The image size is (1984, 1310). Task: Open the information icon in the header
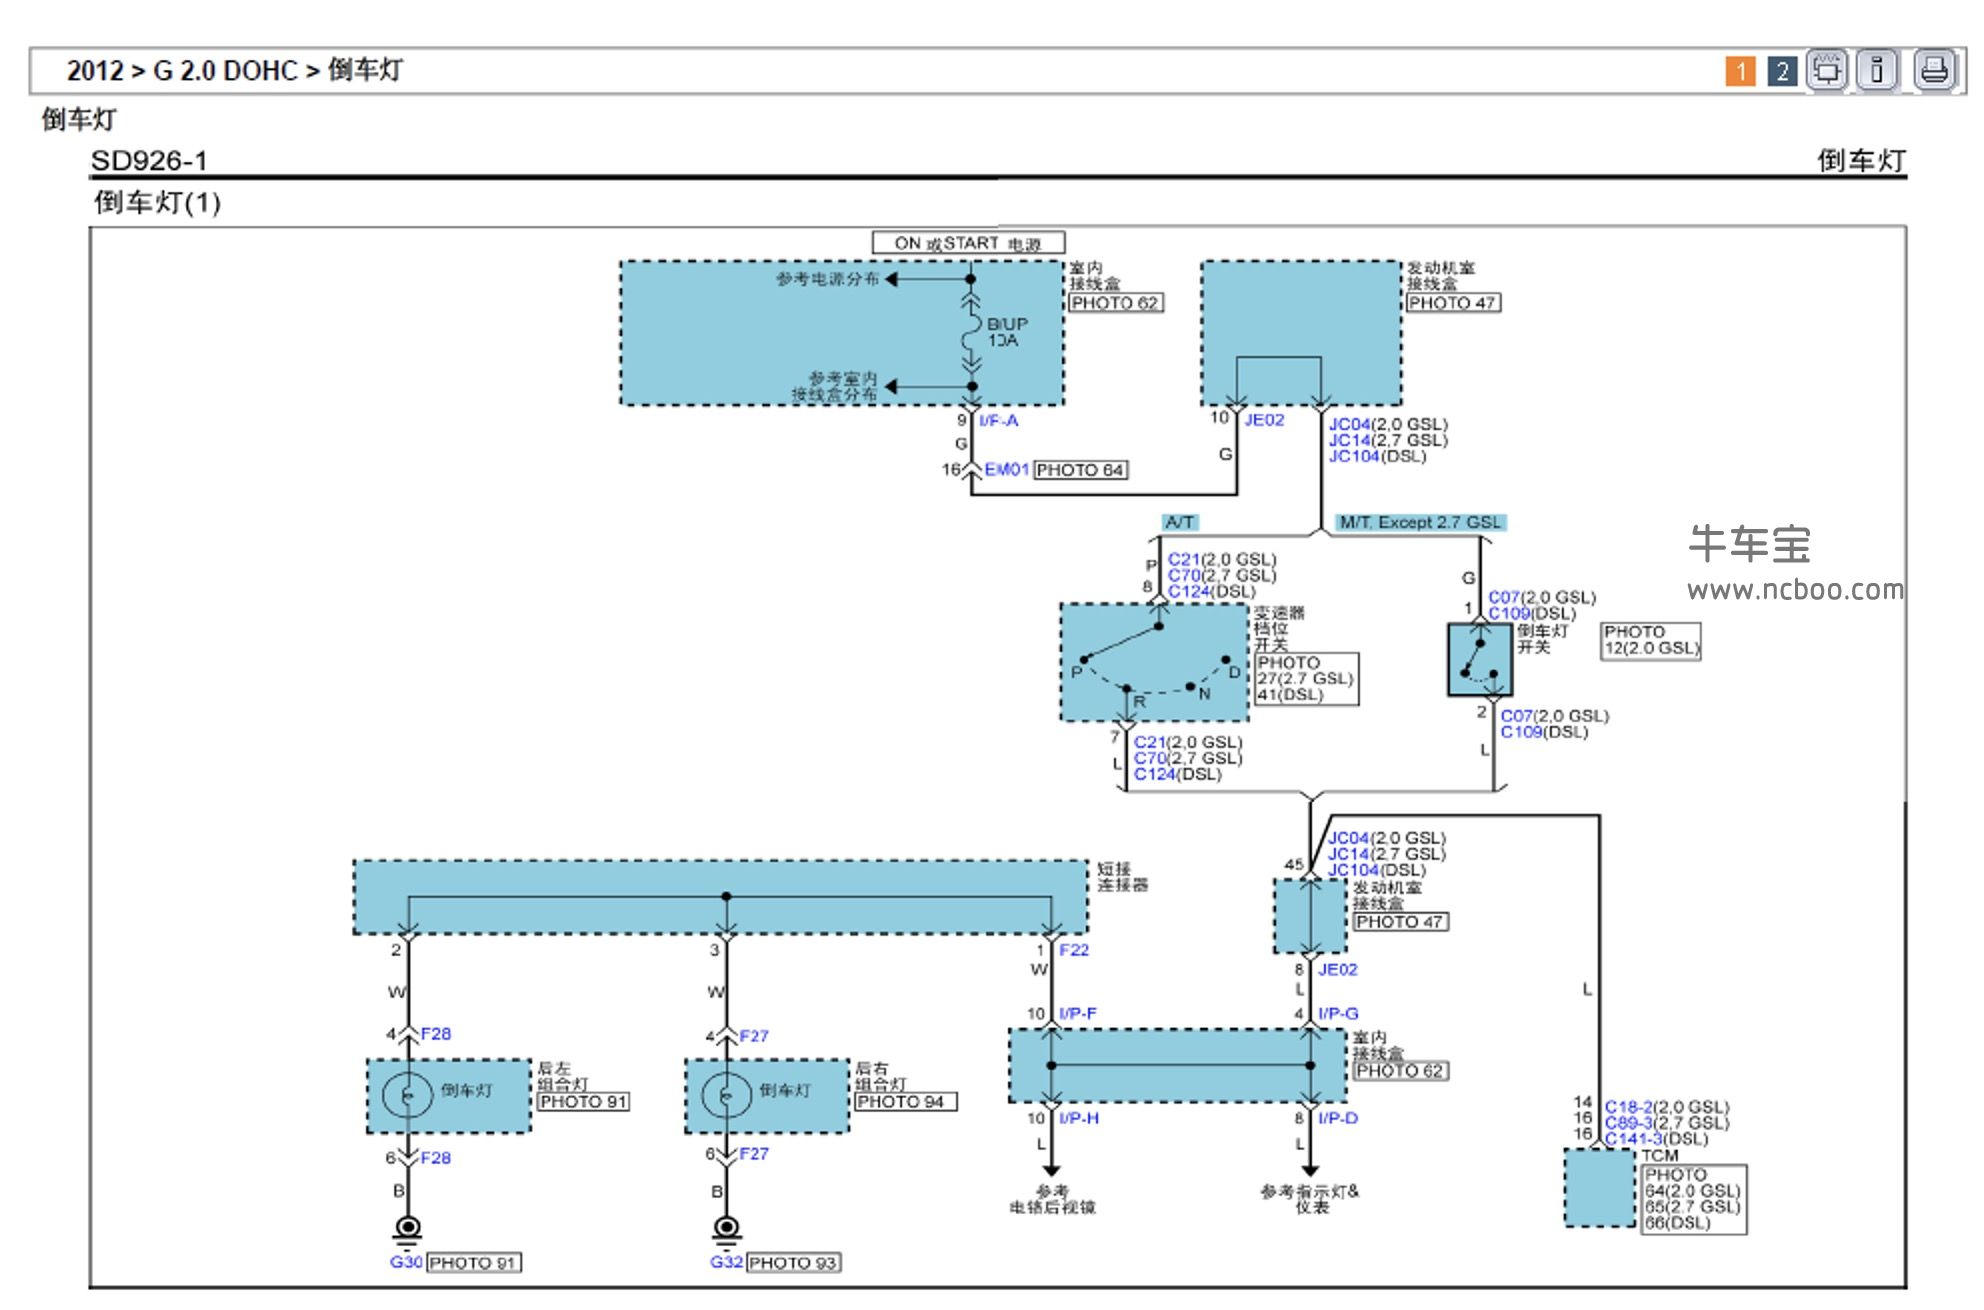1877,70
